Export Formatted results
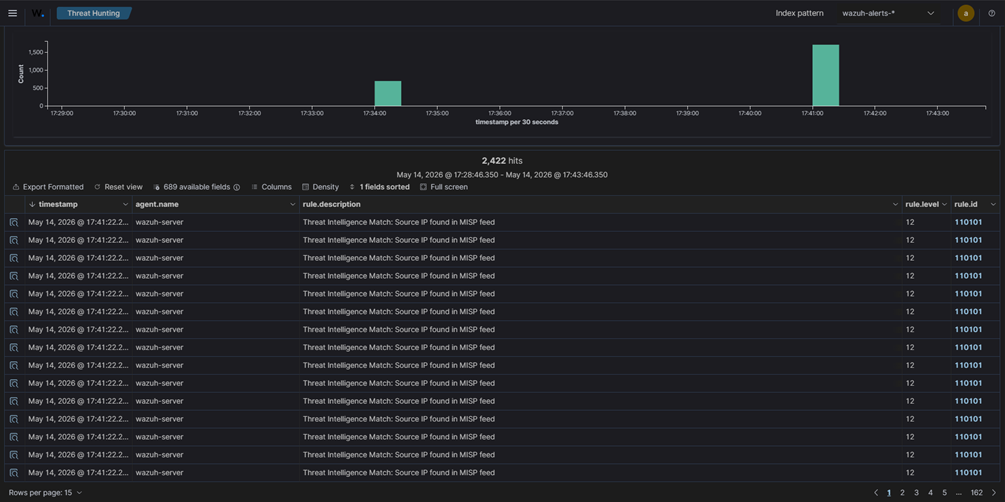Viewport: 1005px width, 502px height. 48,187
